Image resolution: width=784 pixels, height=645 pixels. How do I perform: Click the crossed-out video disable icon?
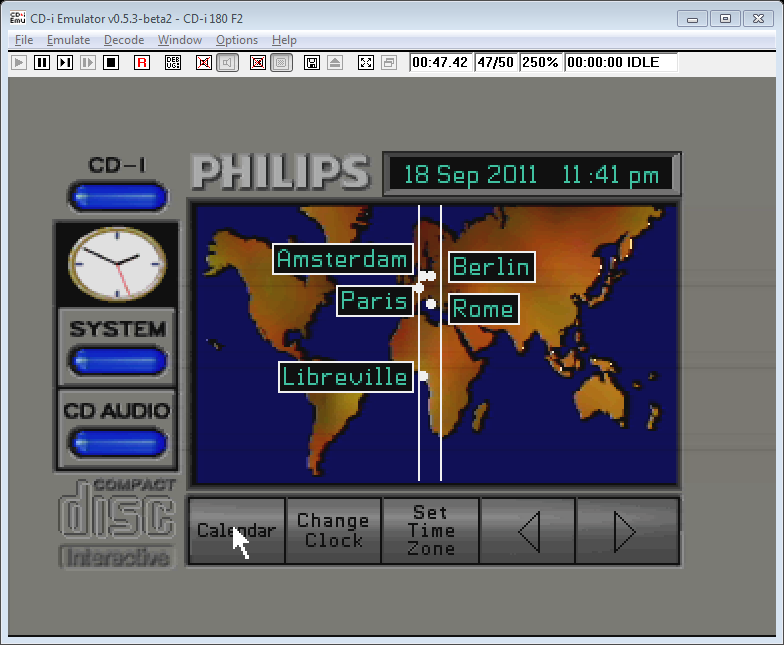point(258,62)
